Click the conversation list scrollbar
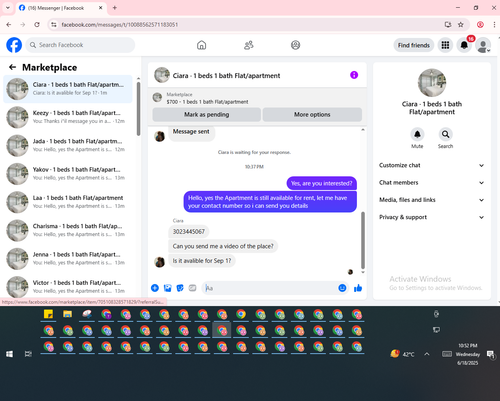This screenshot has height=401, width=500. [x=138, y=109]
